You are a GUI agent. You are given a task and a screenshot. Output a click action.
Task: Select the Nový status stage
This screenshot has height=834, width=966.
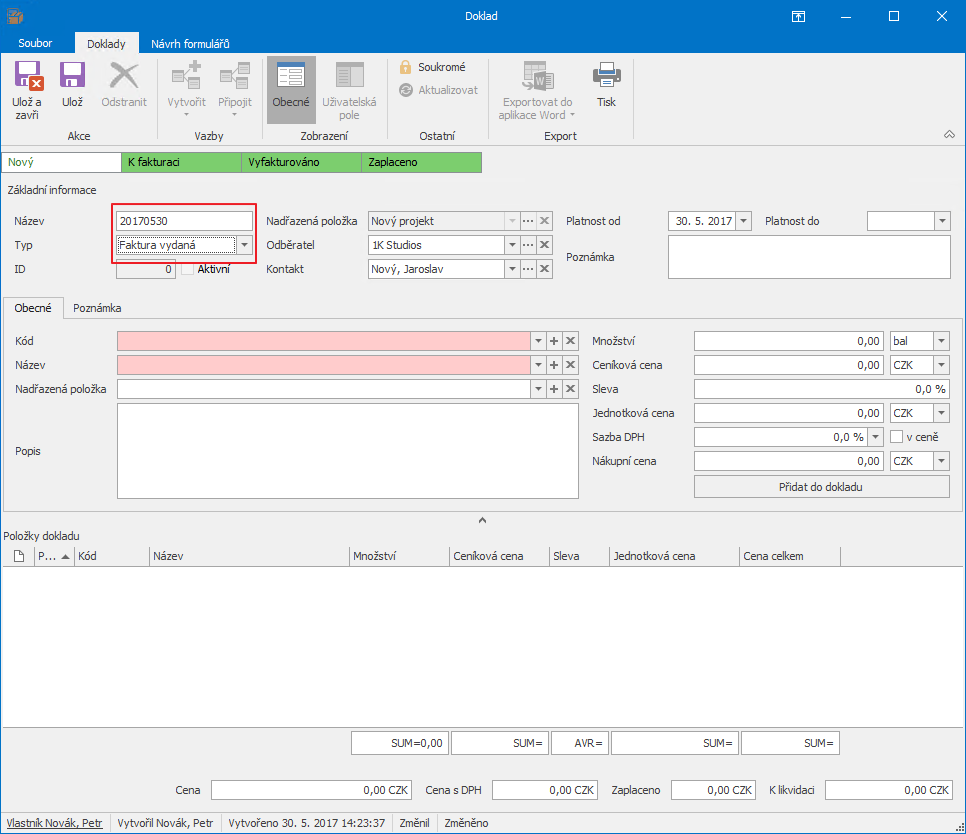point(62,162)
